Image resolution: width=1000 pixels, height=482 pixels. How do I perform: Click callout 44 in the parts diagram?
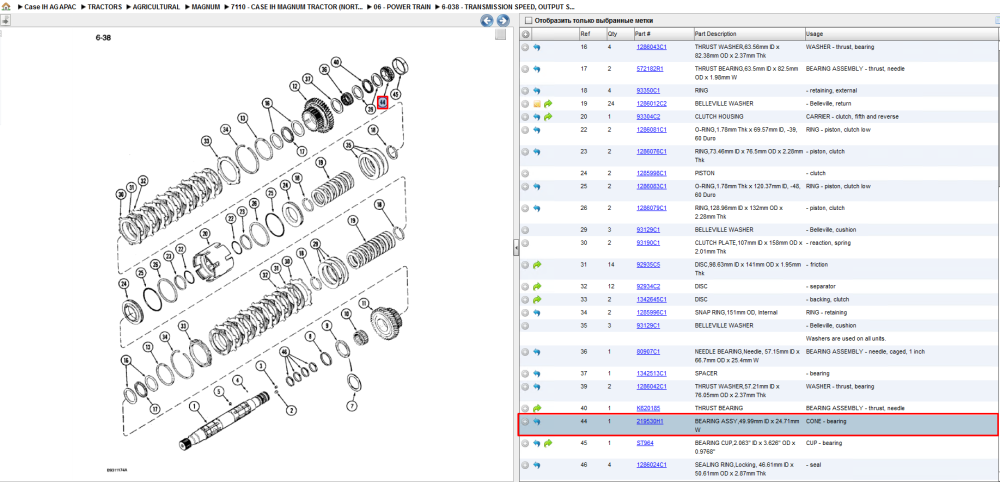click(382, 102)
